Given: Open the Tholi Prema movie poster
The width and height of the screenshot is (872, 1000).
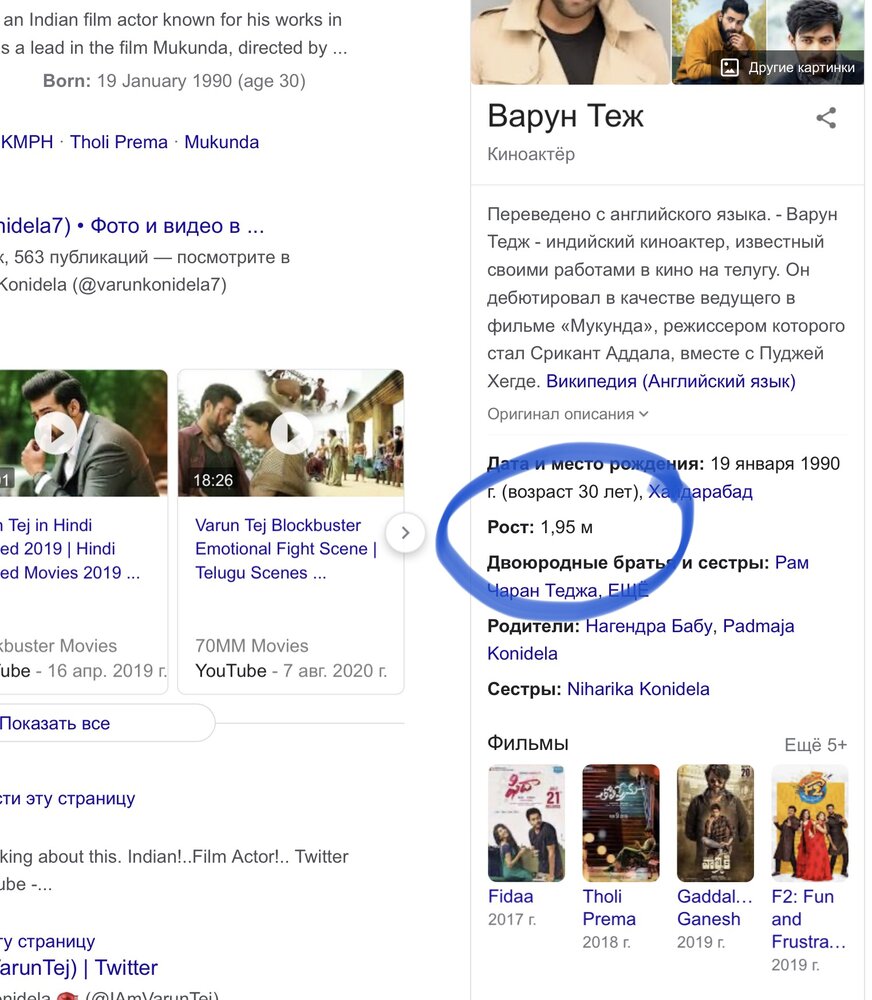Looking at the screenshot, I should click(x=621, y=823).
